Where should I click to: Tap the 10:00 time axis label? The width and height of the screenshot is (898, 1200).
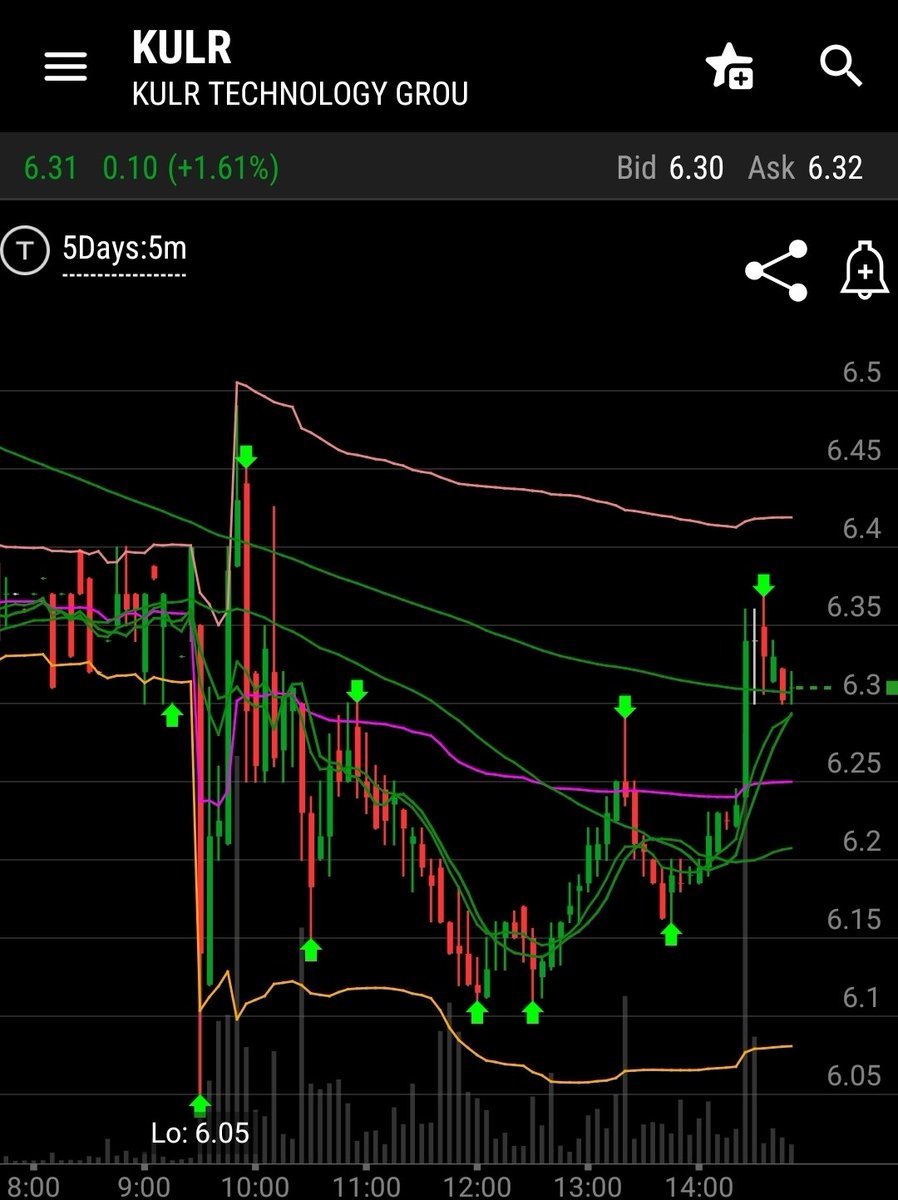[256, 1187]
